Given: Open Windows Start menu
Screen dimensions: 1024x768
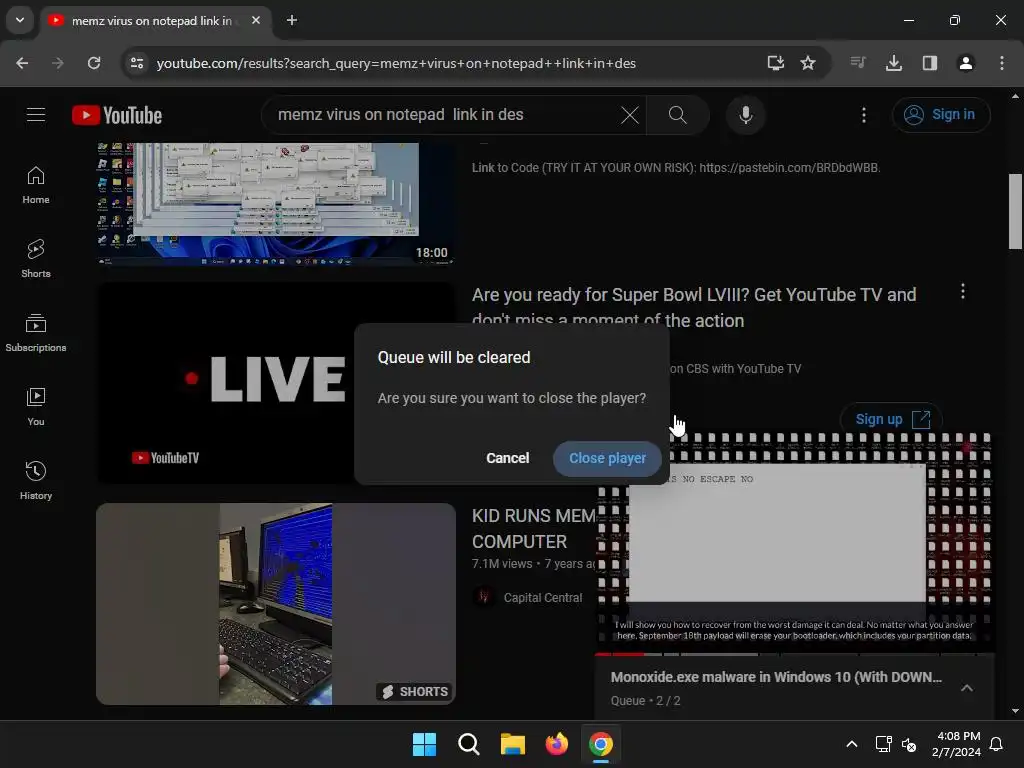Looking at the screenshot, I should tap(424, 744).
